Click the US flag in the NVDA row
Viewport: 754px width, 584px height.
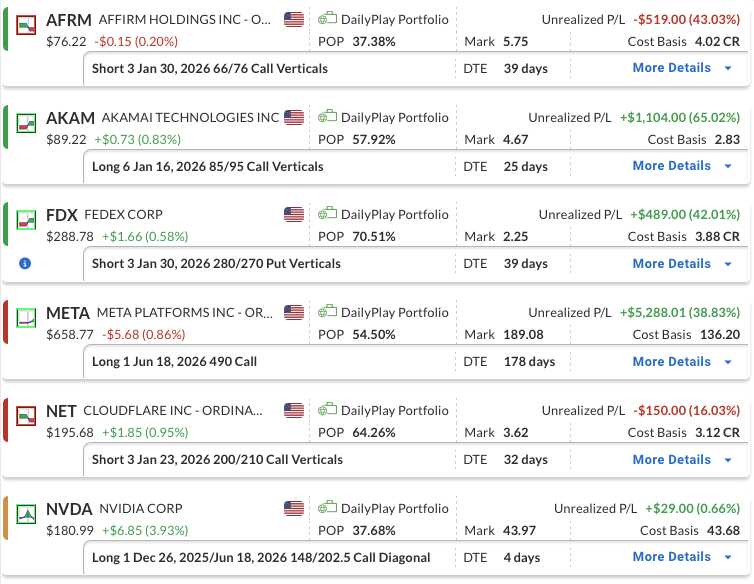point(293,509)
